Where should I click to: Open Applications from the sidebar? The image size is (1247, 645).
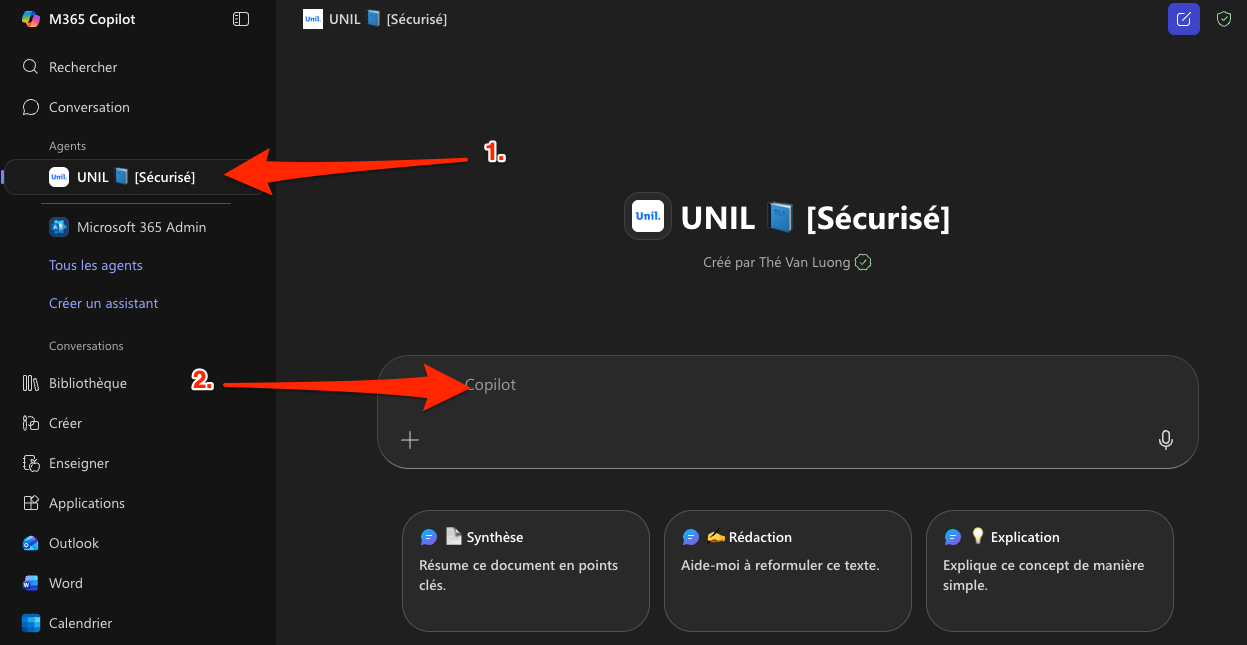[86, 503]
